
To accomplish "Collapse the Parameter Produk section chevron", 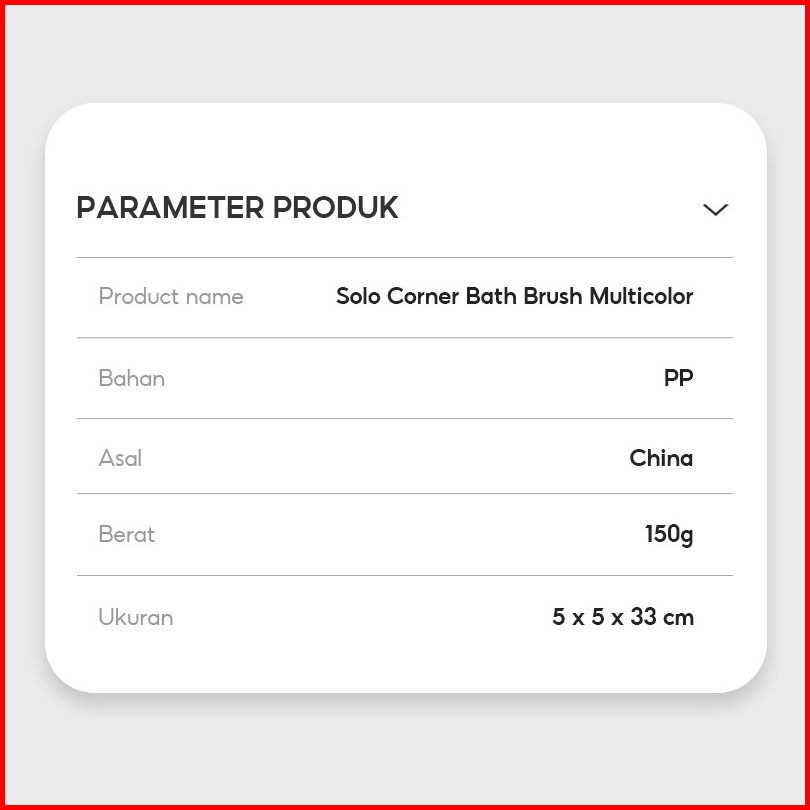I will [x=715, y=209].
